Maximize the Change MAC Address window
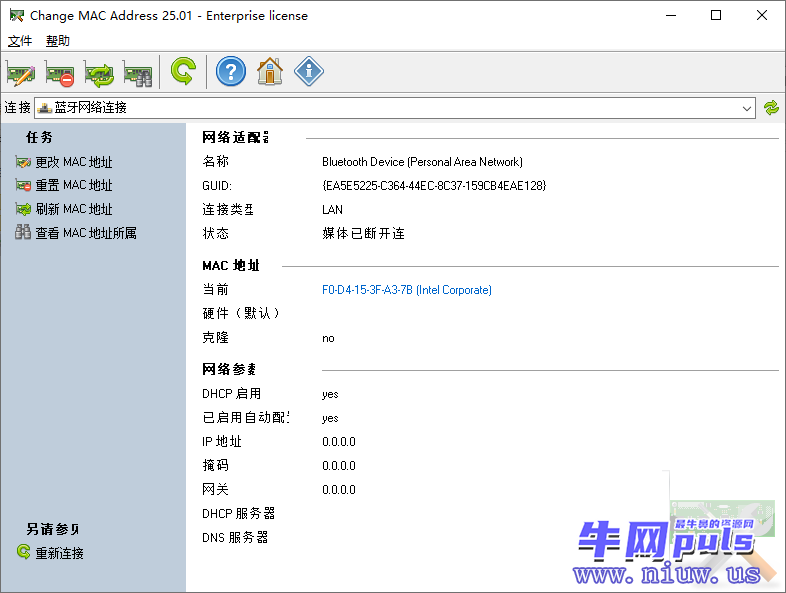 716,16
